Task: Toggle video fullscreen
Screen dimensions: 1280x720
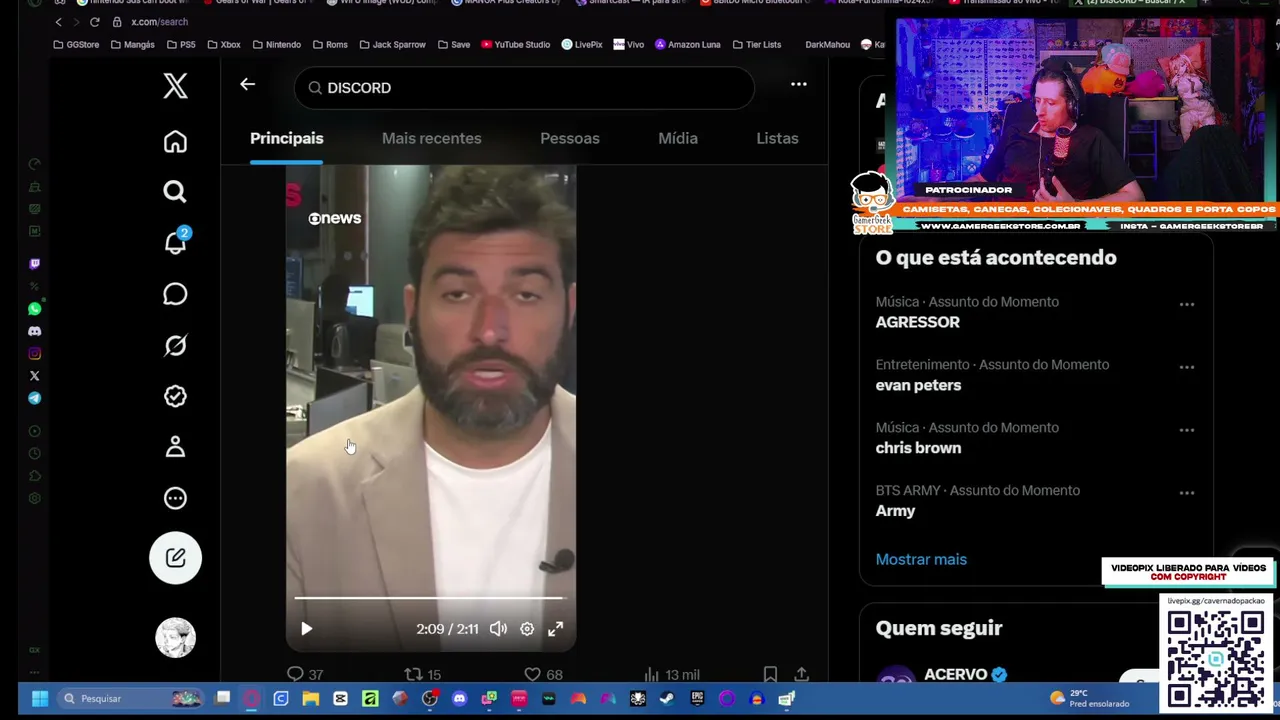Action: [x=555, y=629]
